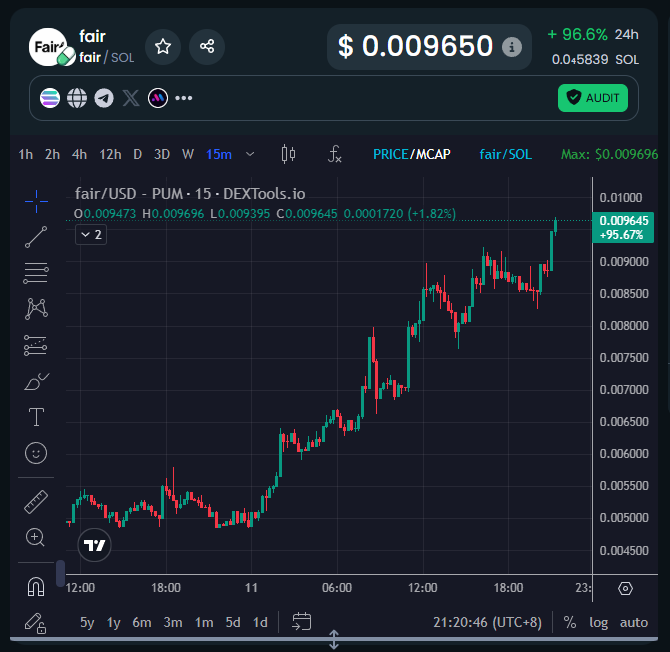Expand the timeframe dropdown chevron
This screenshot has height=652, width=670.
click(x=250, y=154)
